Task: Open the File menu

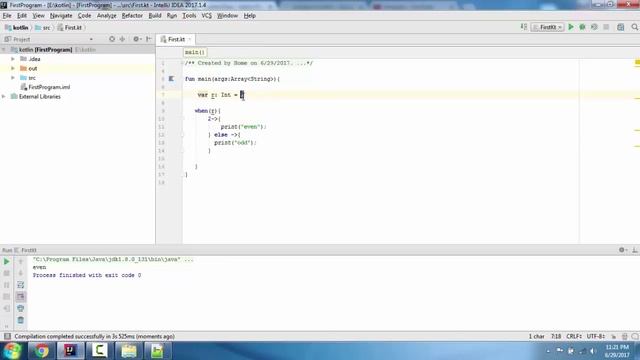Action: [7, 16]
